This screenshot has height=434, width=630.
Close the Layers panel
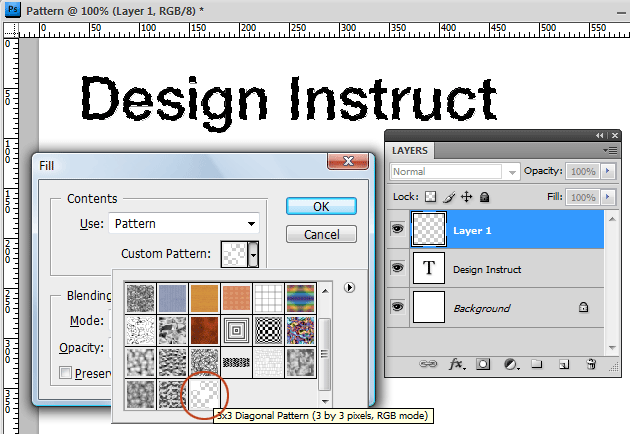(x=615, y=135)
